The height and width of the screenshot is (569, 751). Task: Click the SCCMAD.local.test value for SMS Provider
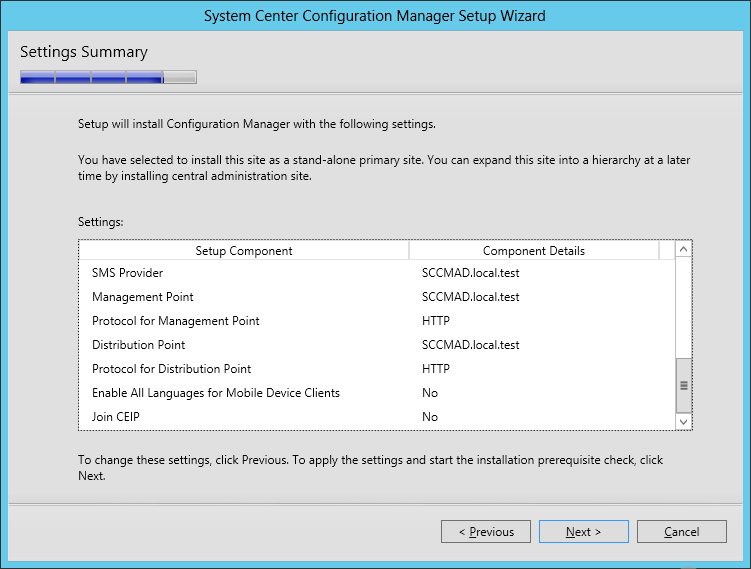click(470, 273)
